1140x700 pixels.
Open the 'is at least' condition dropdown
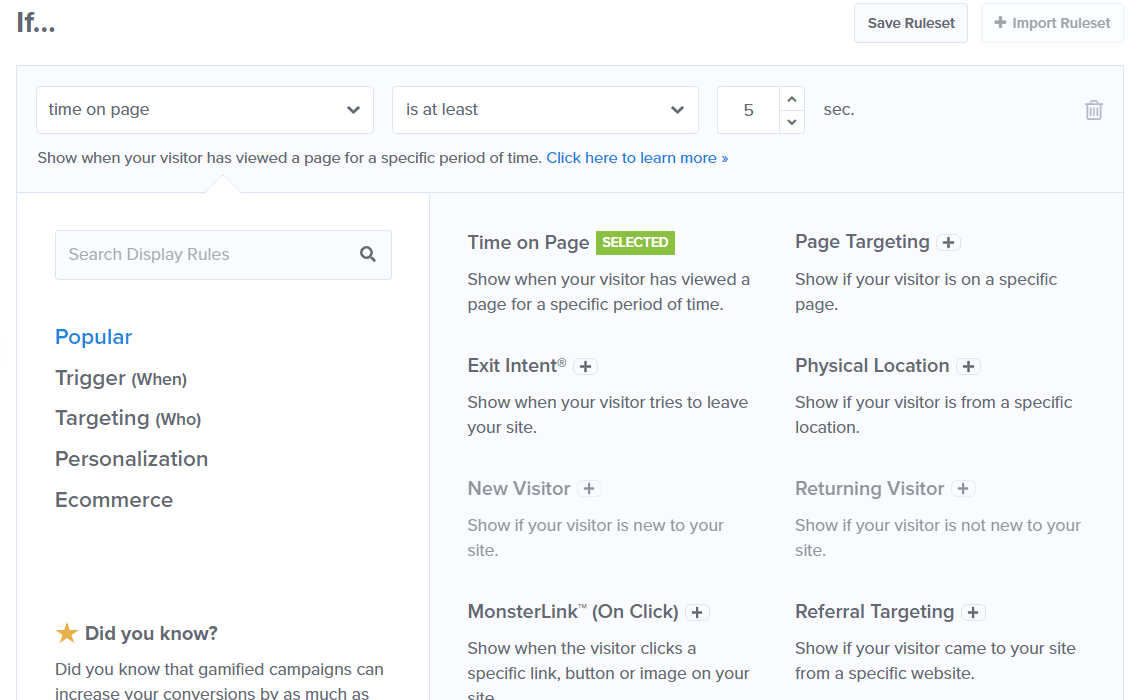(x=544, y=110)
